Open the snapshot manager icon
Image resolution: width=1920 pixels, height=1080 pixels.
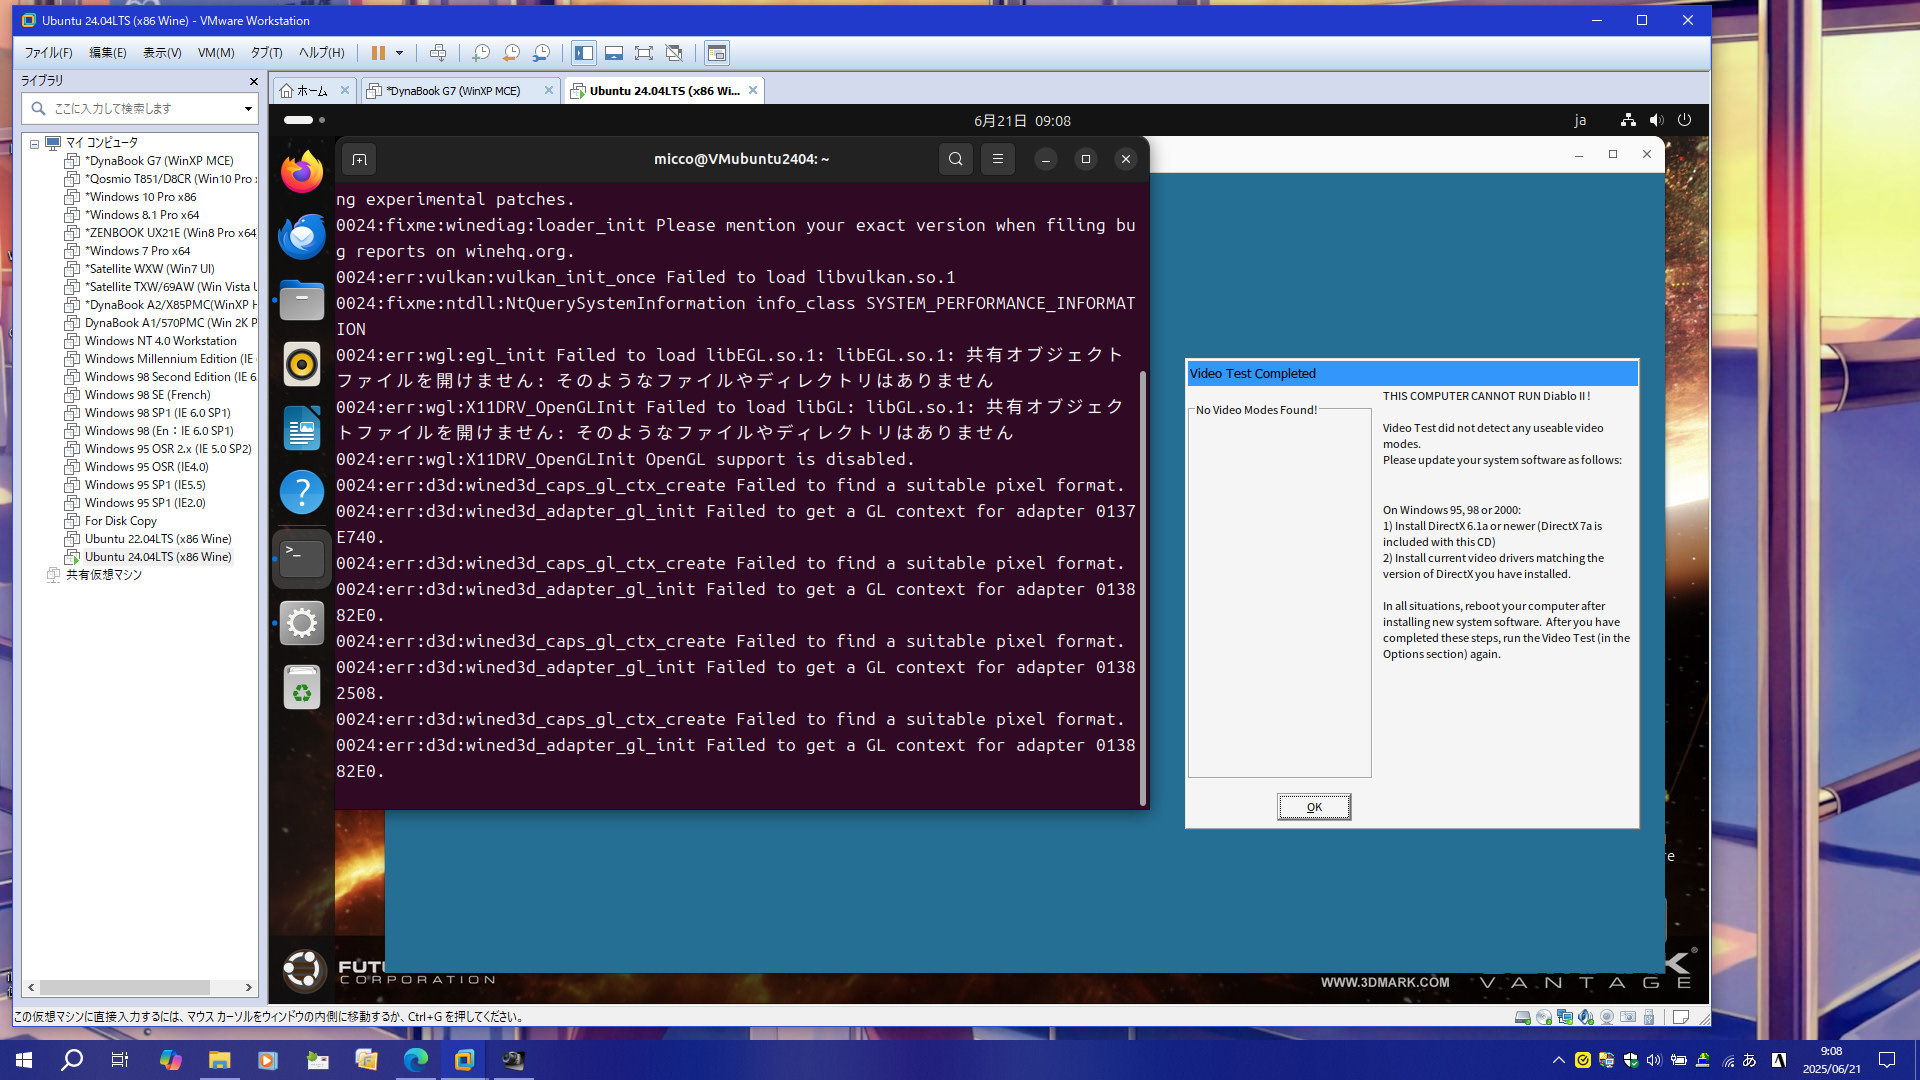[x=541, y=53]
